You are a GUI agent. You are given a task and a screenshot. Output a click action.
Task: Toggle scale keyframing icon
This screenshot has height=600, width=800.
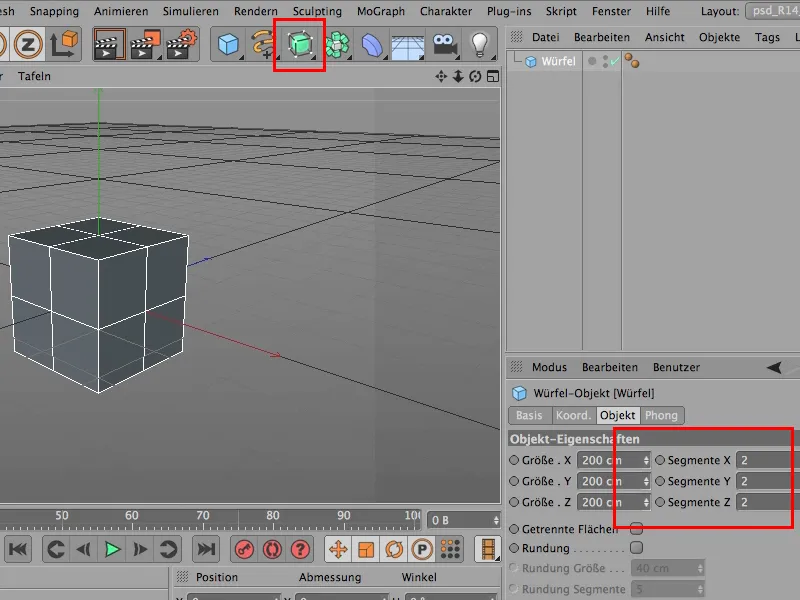pos(366,549)
